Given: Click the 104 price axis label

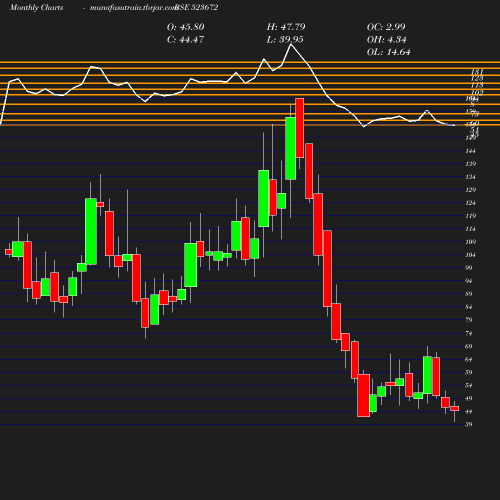Looking at the screenshot, I should click(x=470, y=255).
